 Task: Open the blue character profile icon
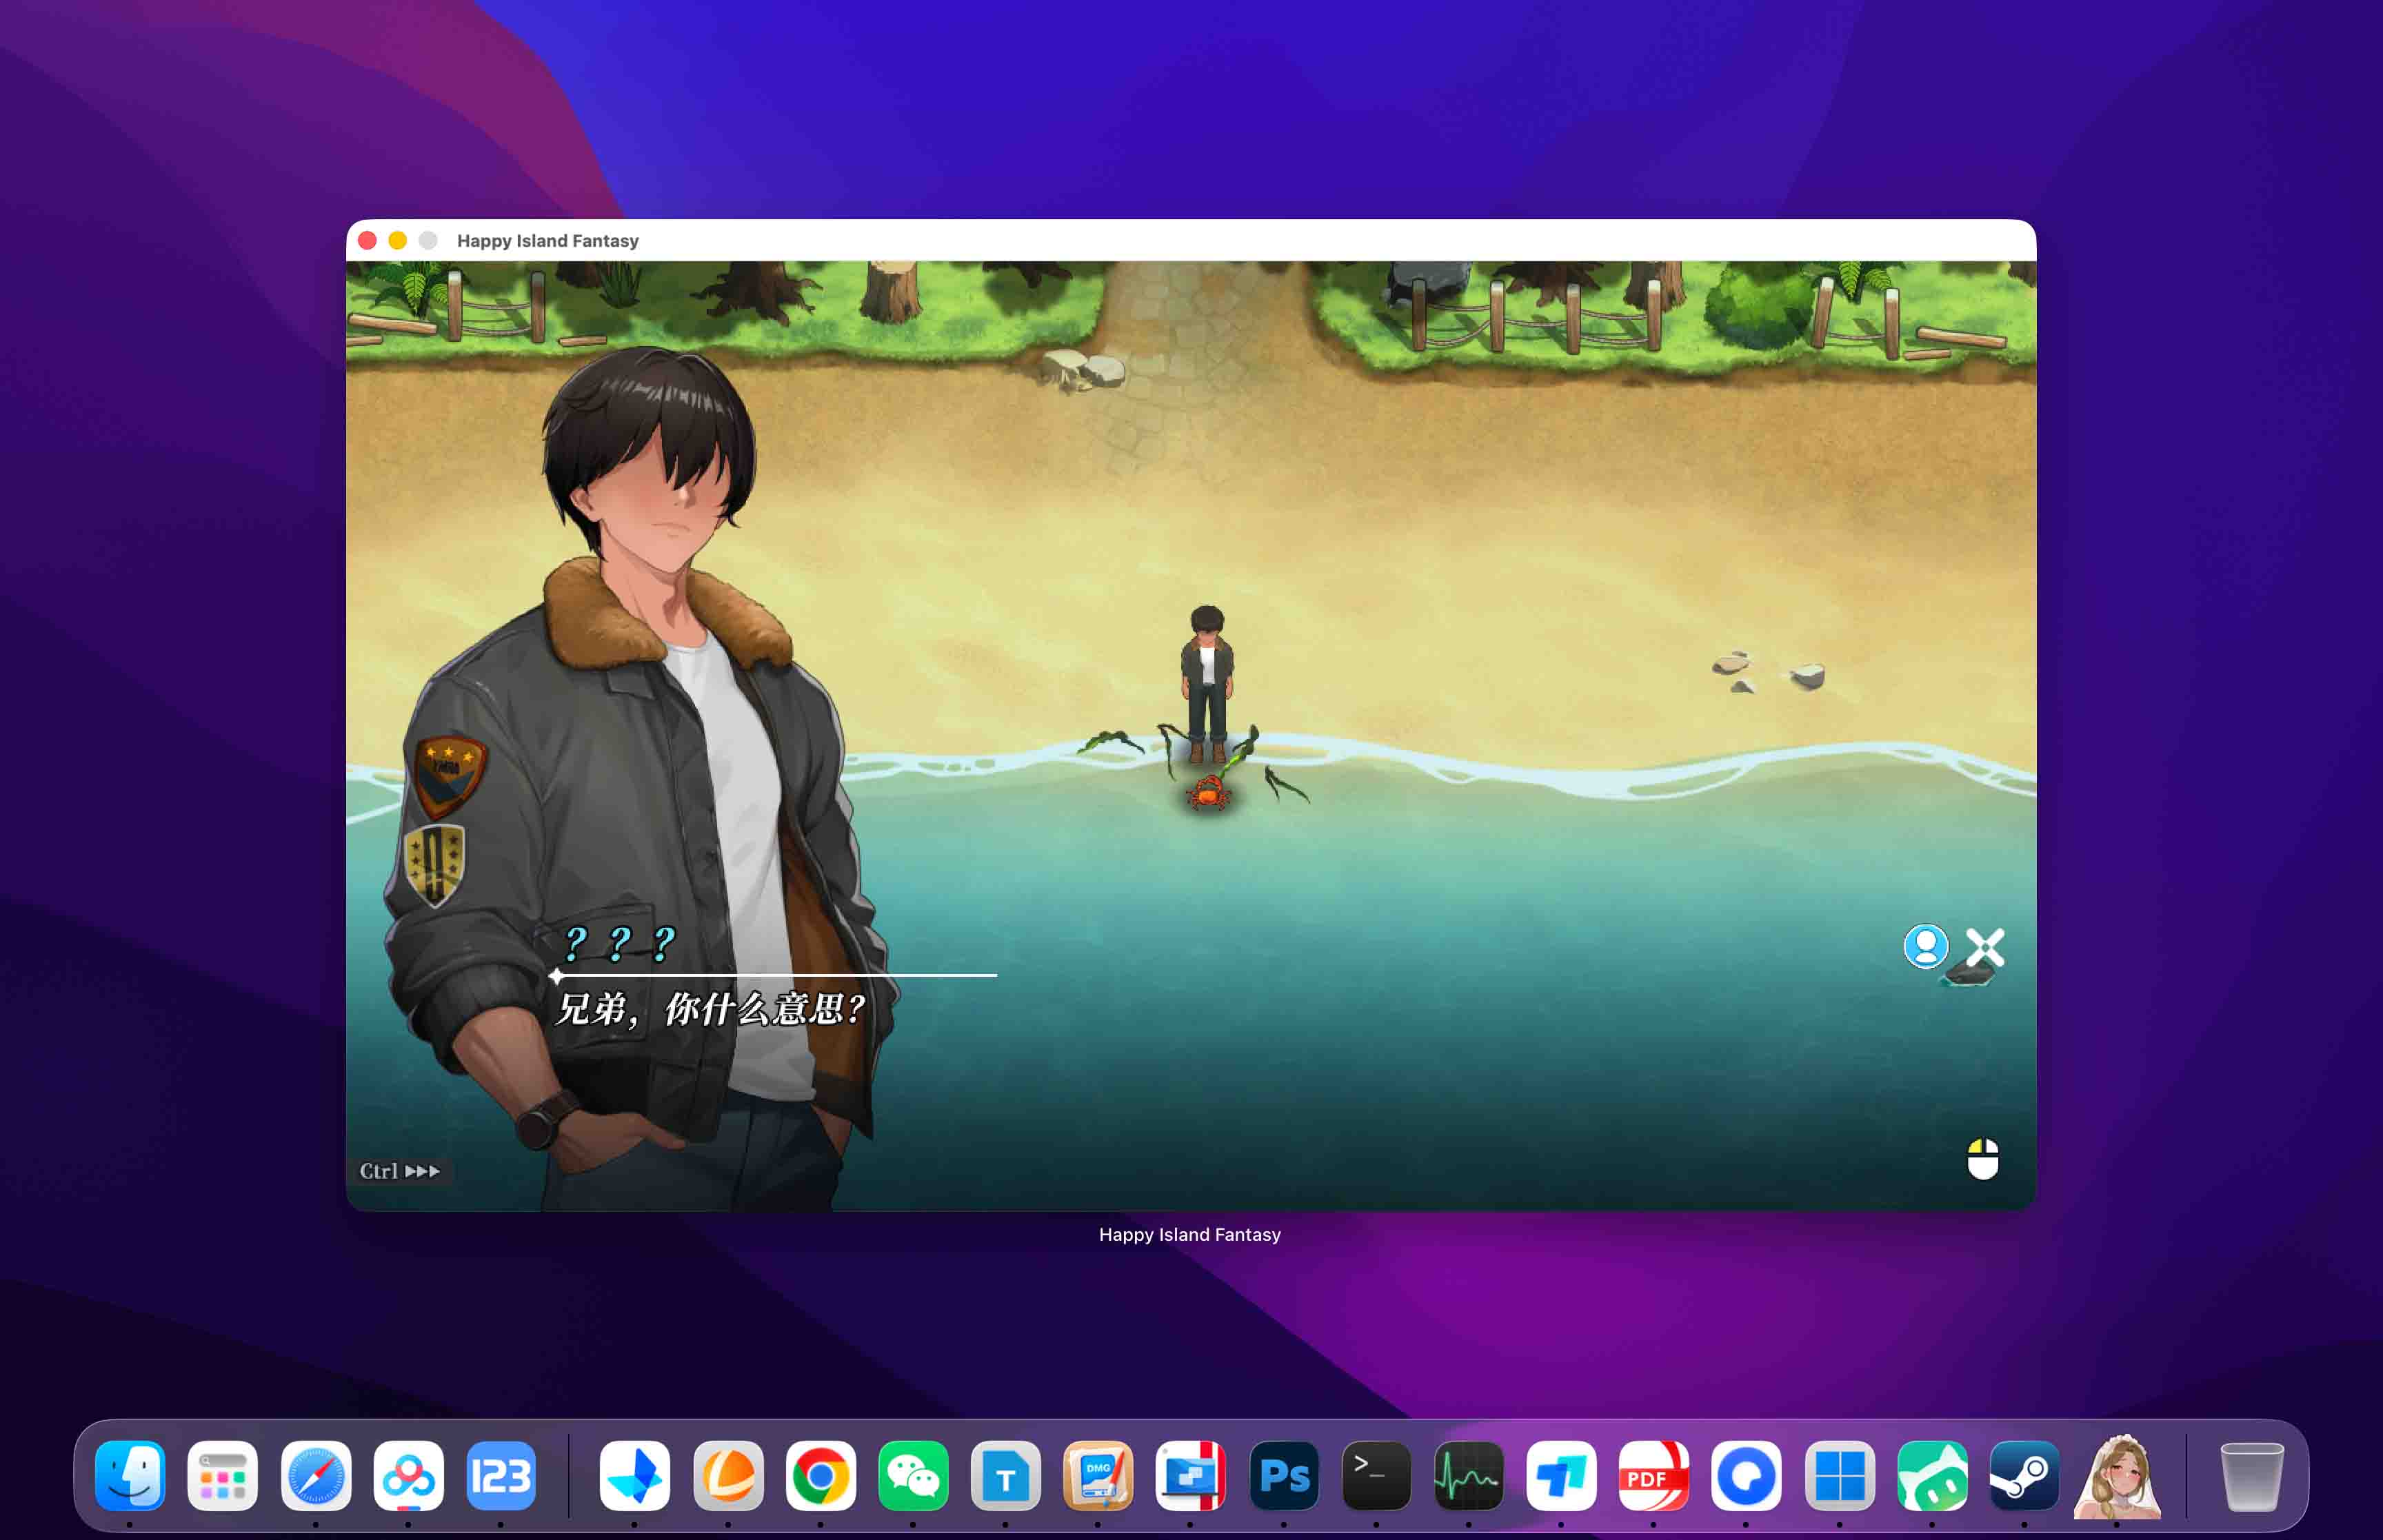[x=1925, y=946]
